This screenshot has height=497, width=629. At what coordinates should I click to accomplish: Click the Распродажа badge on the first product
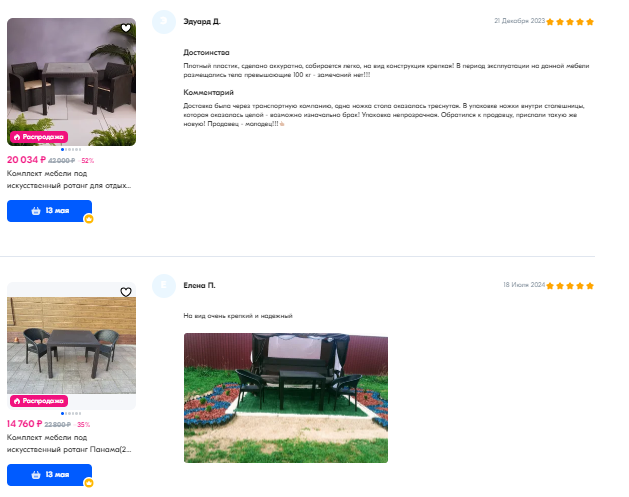[x=39, y=137]
